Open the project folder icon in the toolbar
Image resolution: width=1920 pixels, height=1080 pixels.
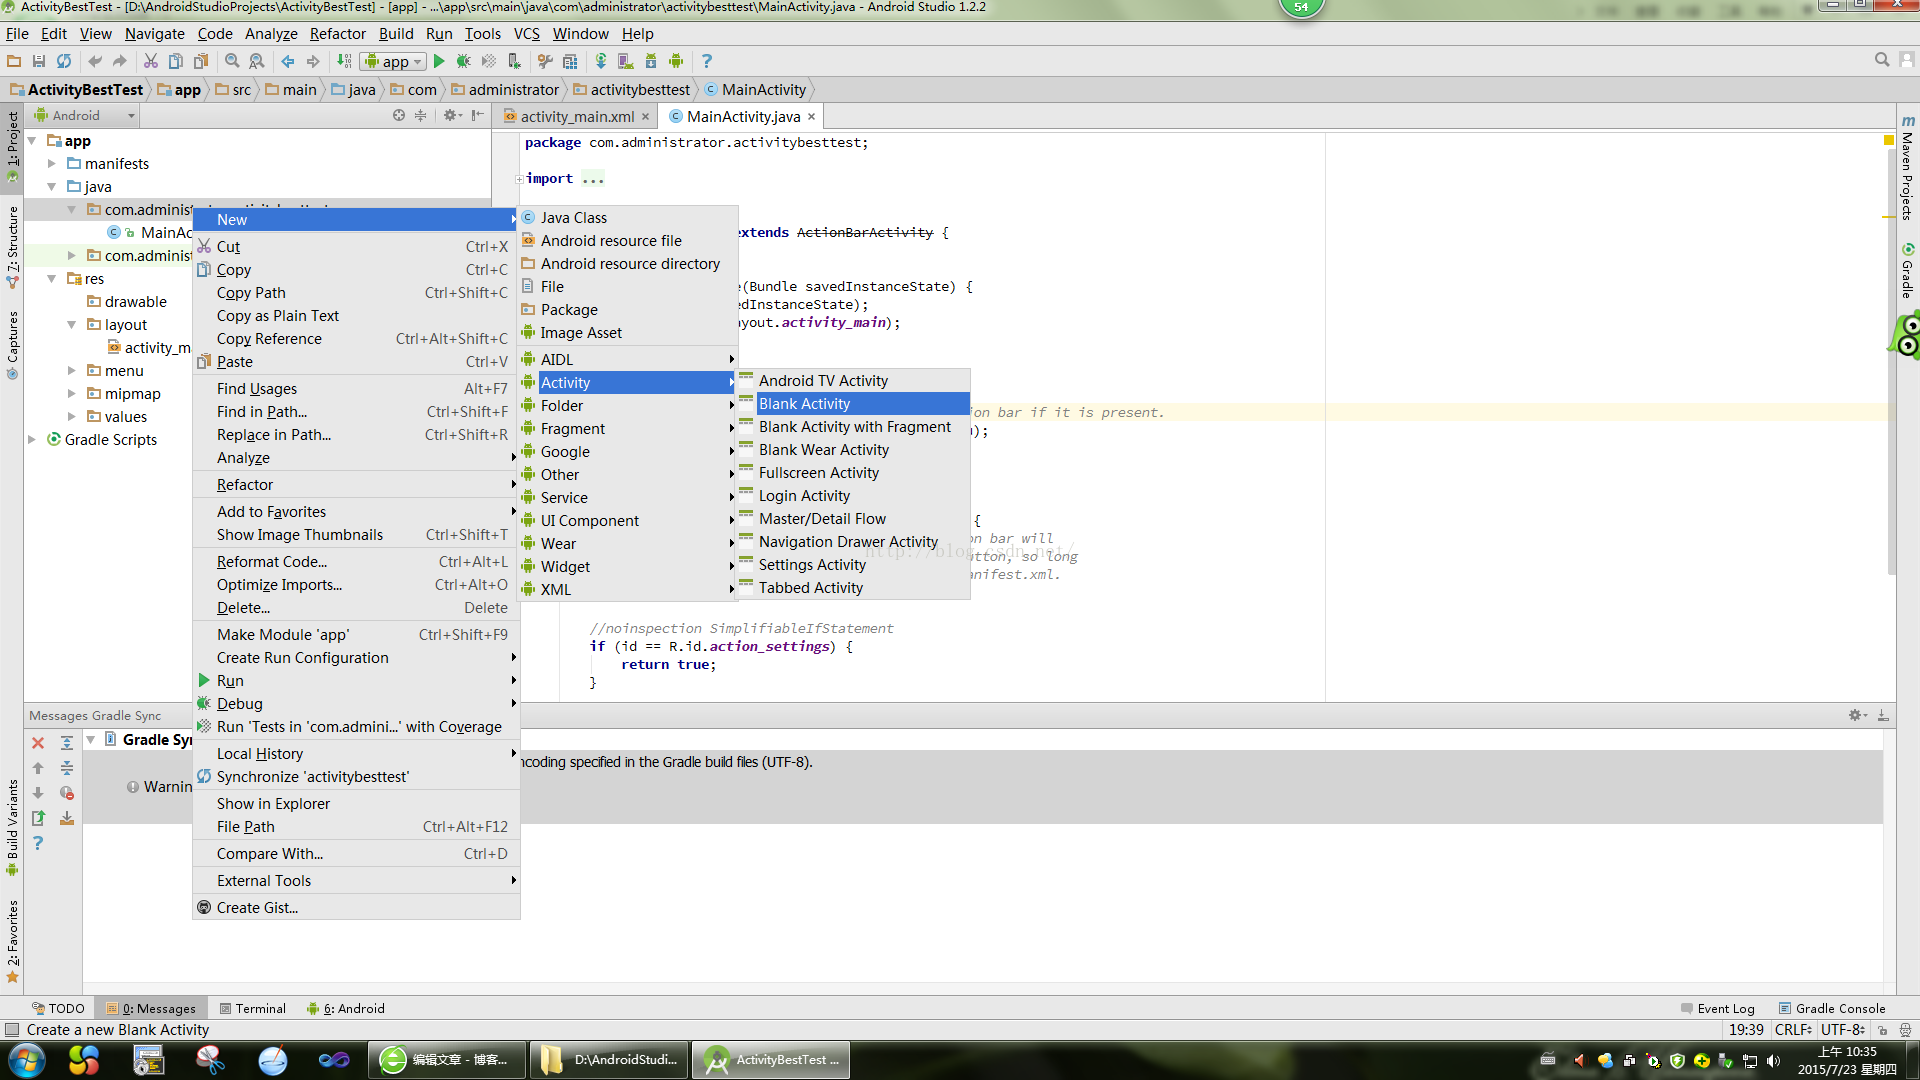coord(14,61)
